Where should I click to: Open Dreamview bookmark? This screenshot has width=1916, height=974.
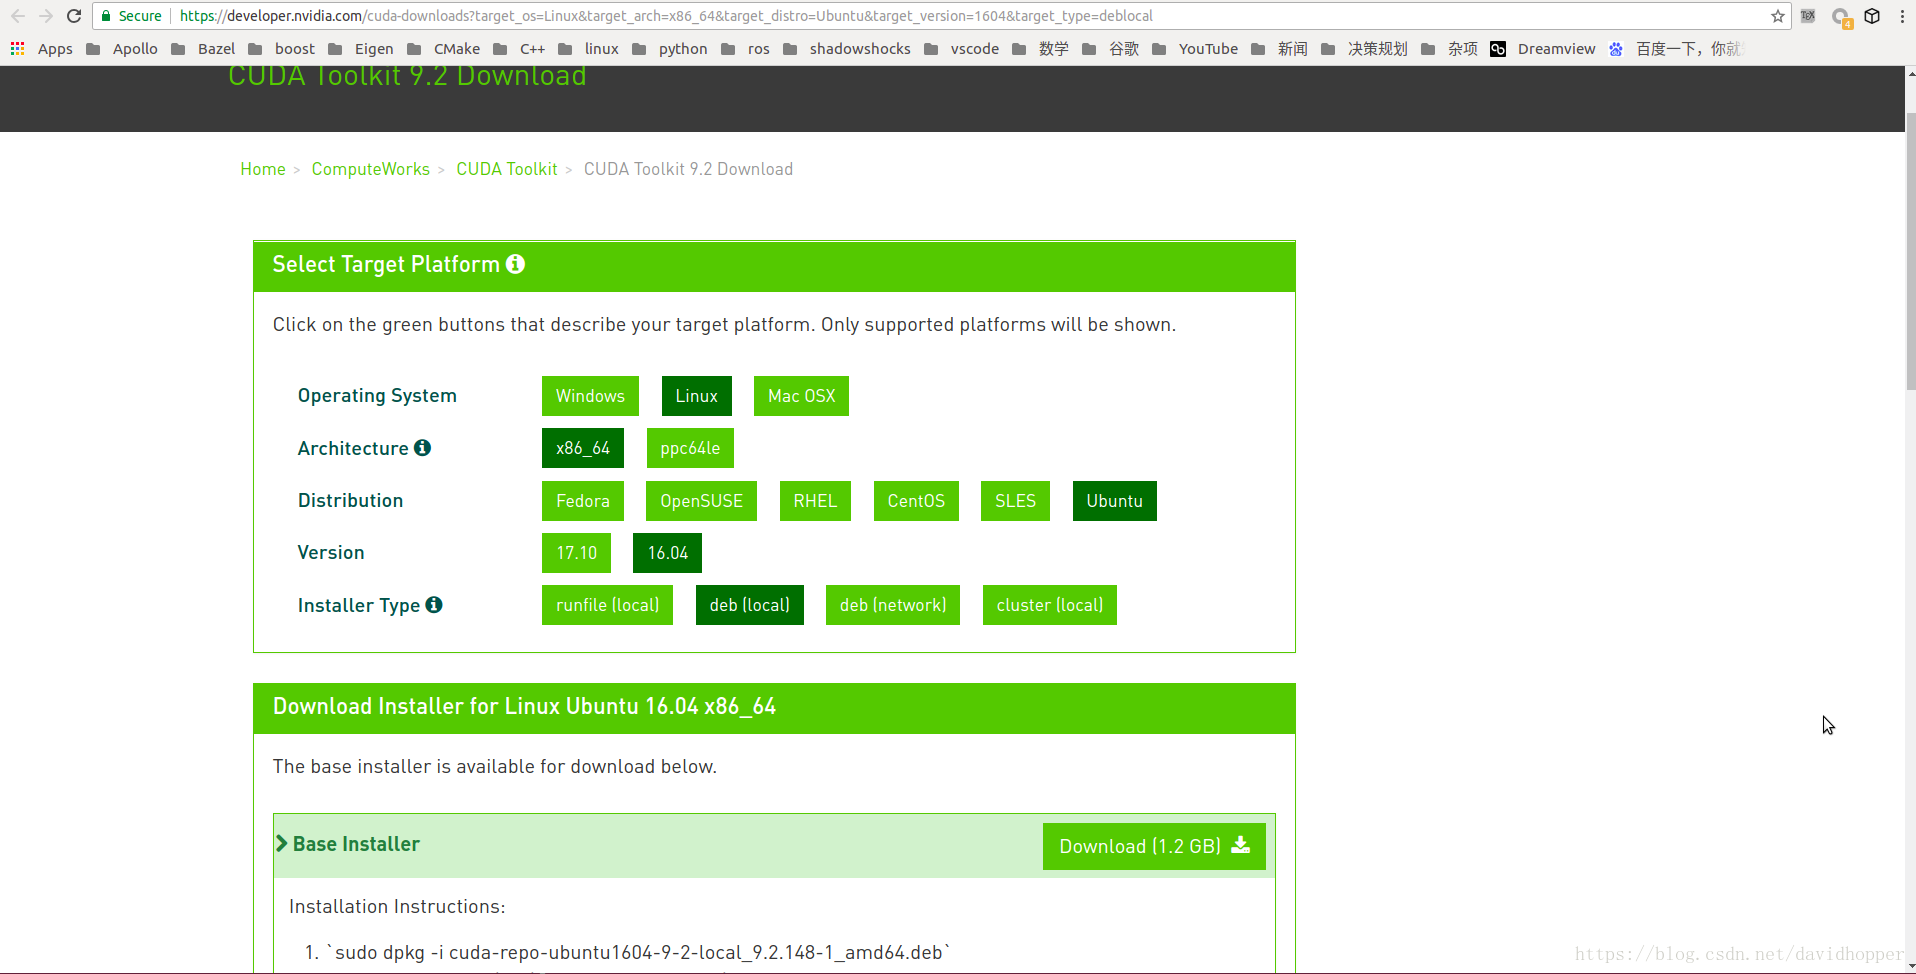coord(1543,49)
